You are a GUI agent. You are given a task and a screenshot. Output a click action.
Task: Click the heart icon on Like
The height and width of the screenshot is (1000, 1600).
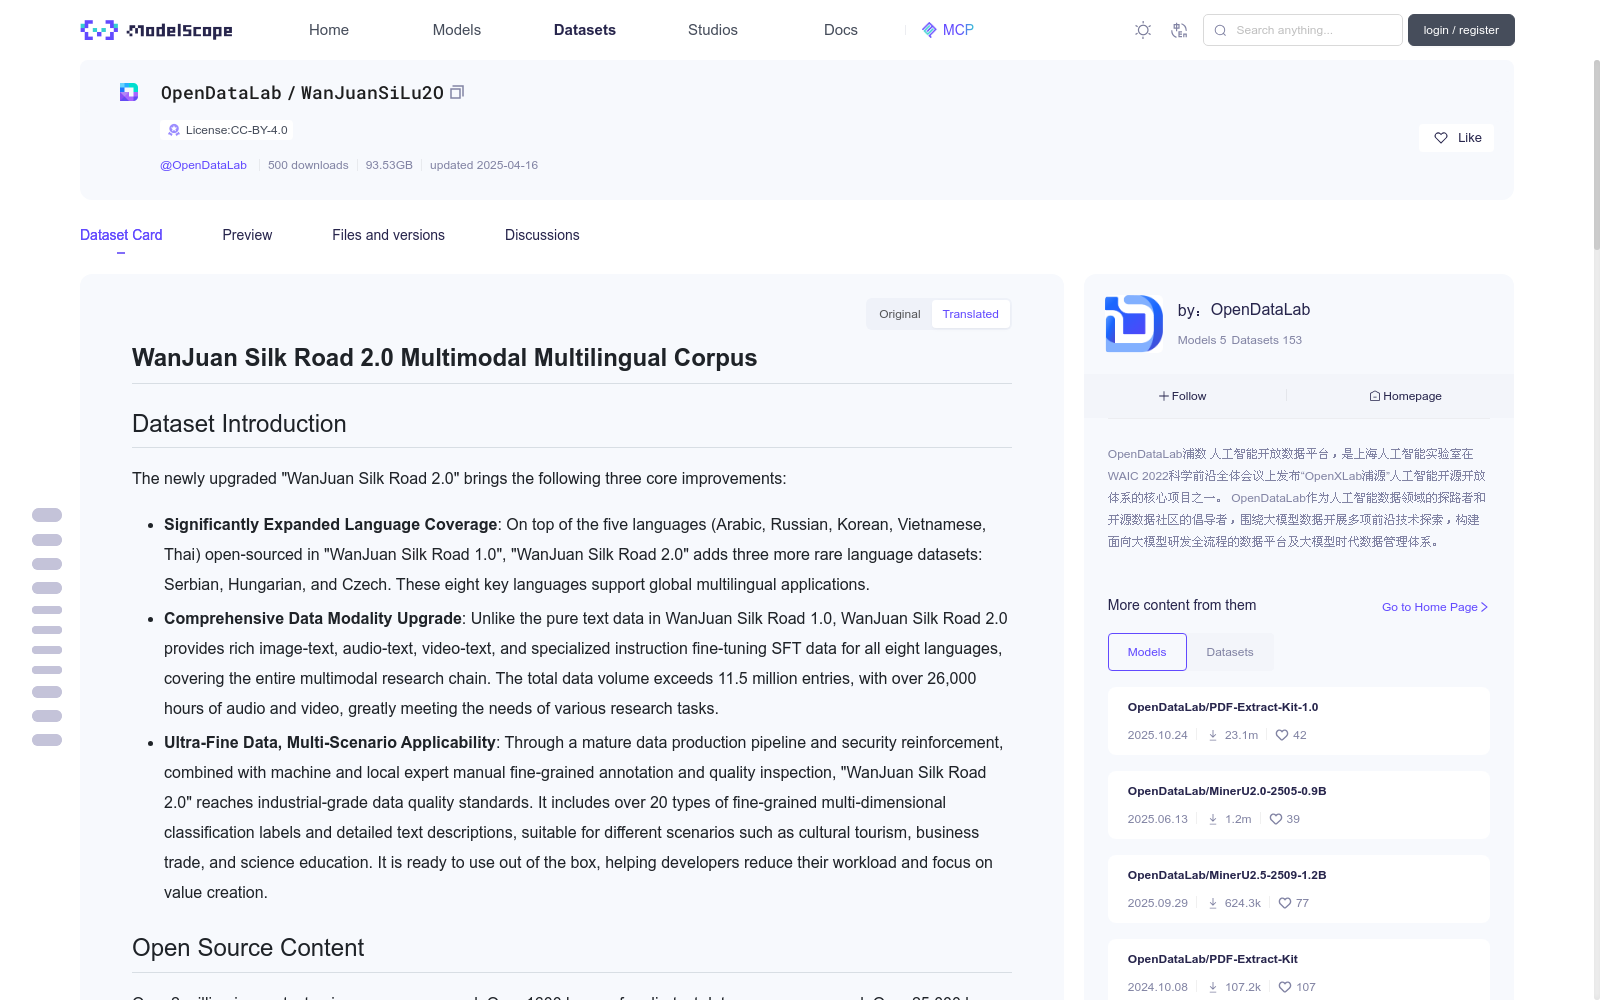coord(1441,138)
